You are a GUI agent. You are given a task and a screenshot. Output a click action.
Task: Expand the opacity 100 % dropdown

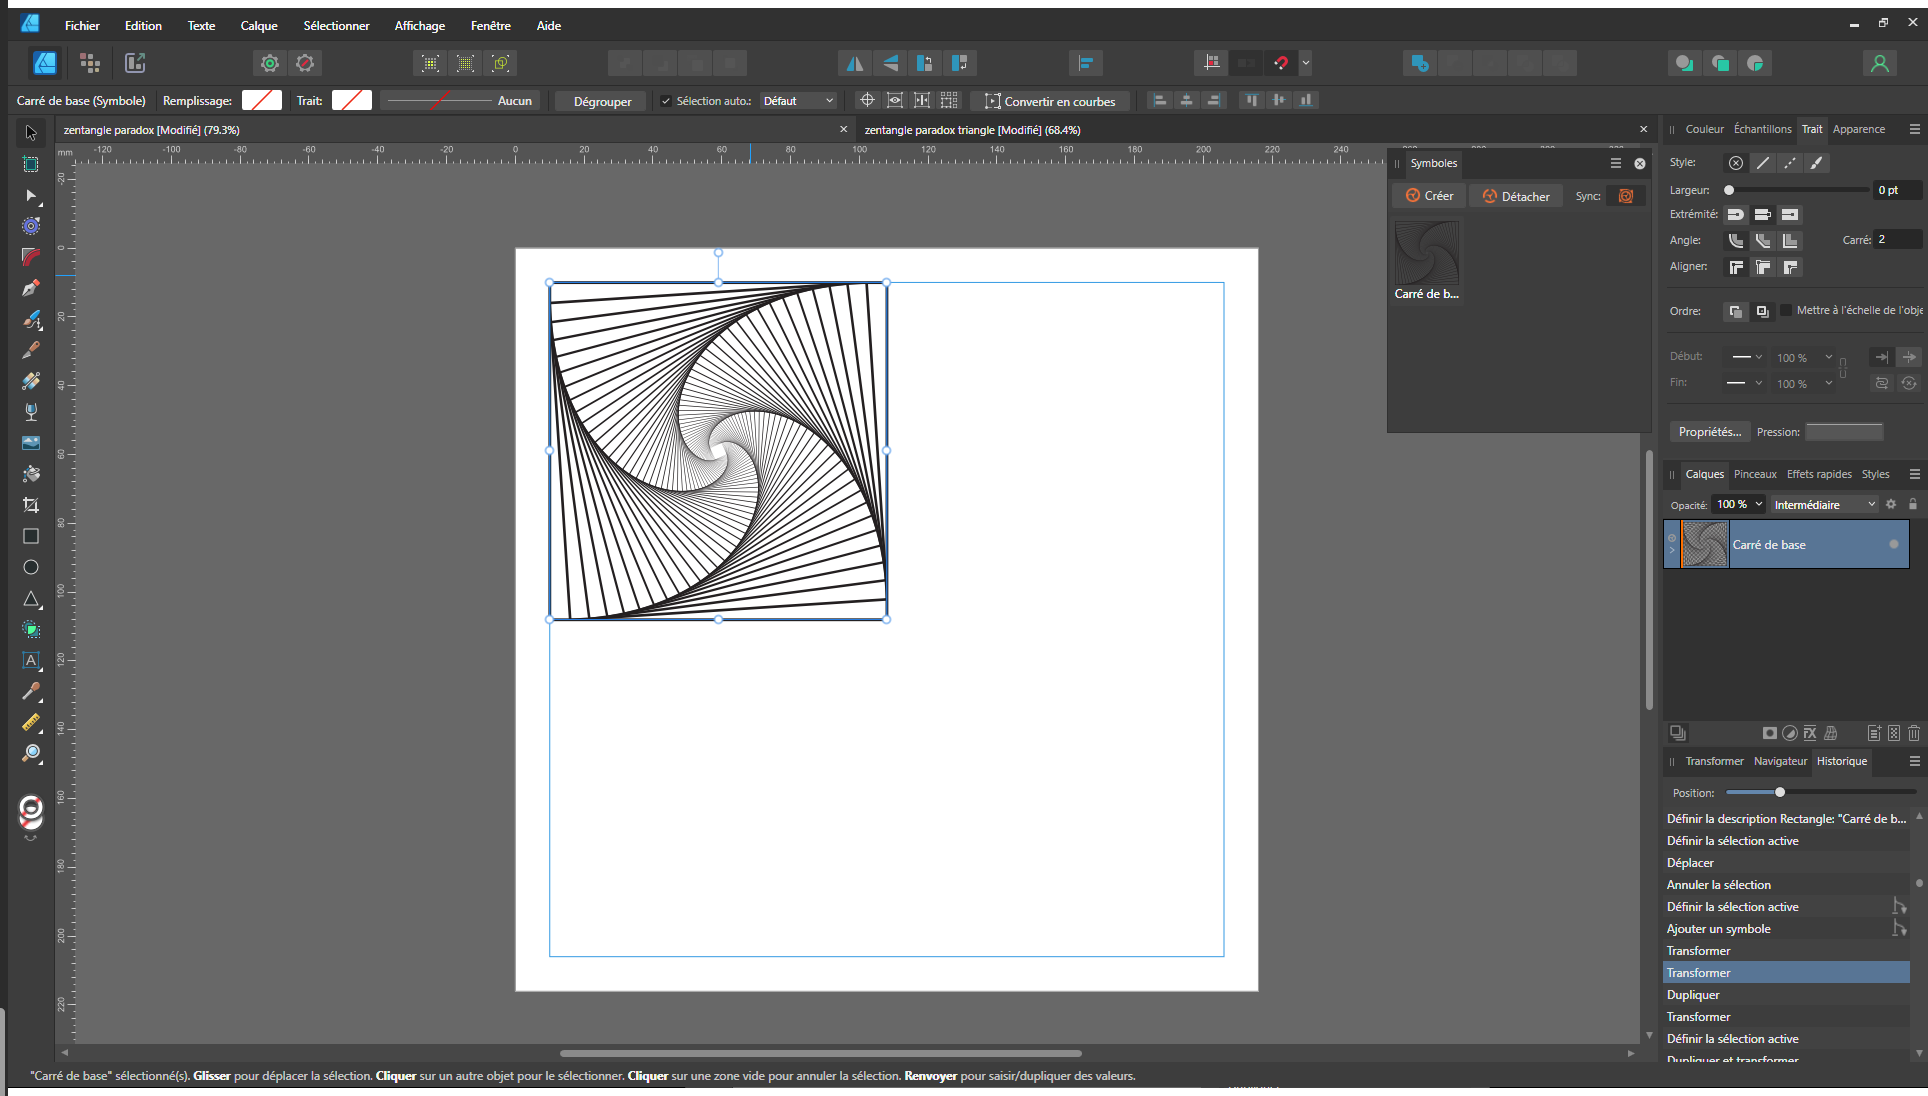[x=1759, y=504]
